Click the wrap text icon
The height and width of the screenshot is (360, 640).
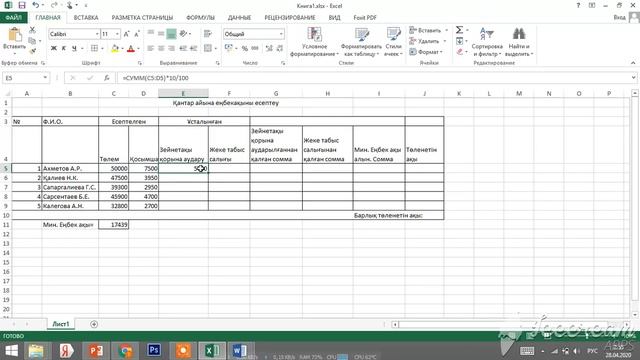pos(208,34)
